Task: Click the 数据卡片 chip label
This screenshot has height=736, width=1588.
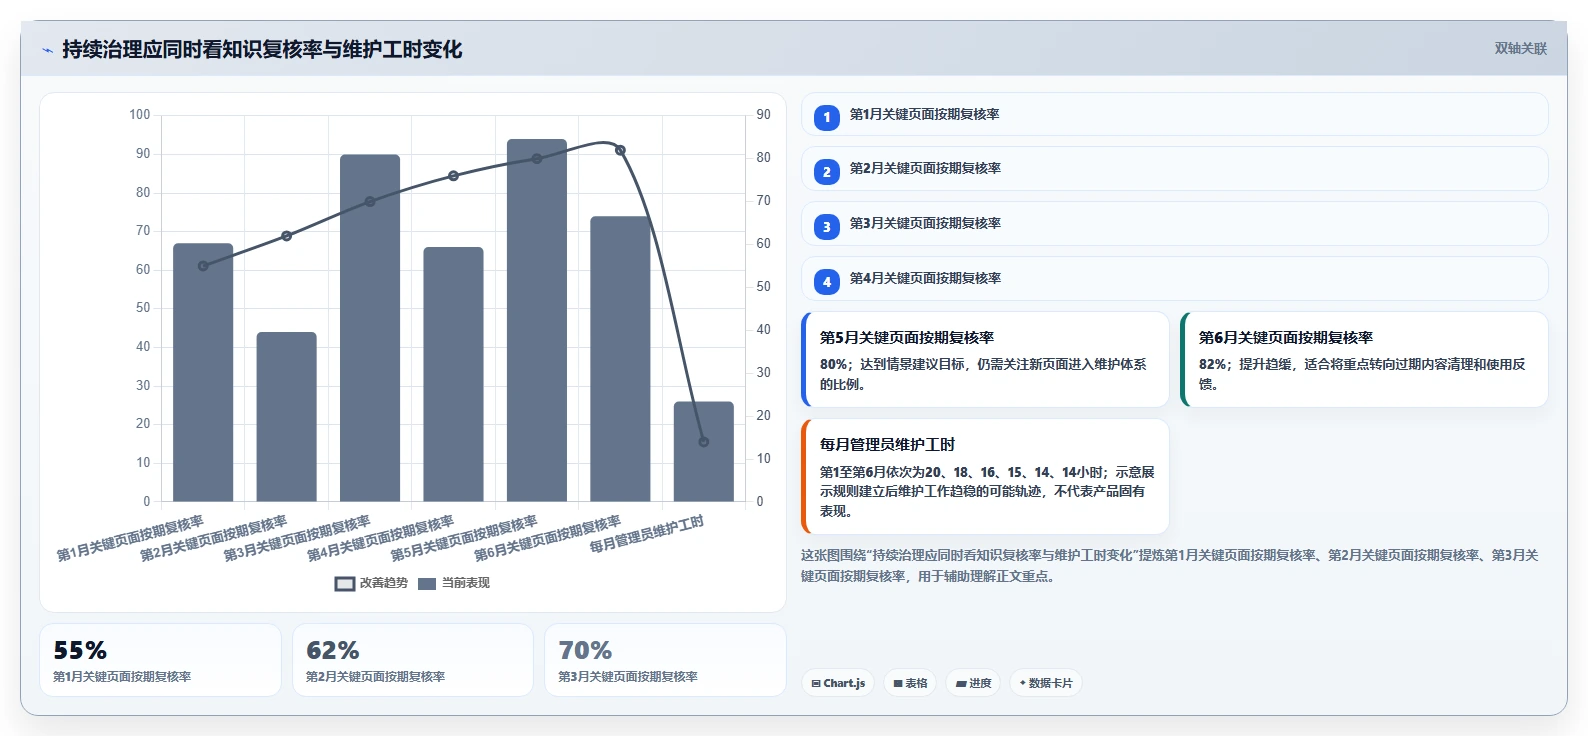Action: [x=1050, y=684]
